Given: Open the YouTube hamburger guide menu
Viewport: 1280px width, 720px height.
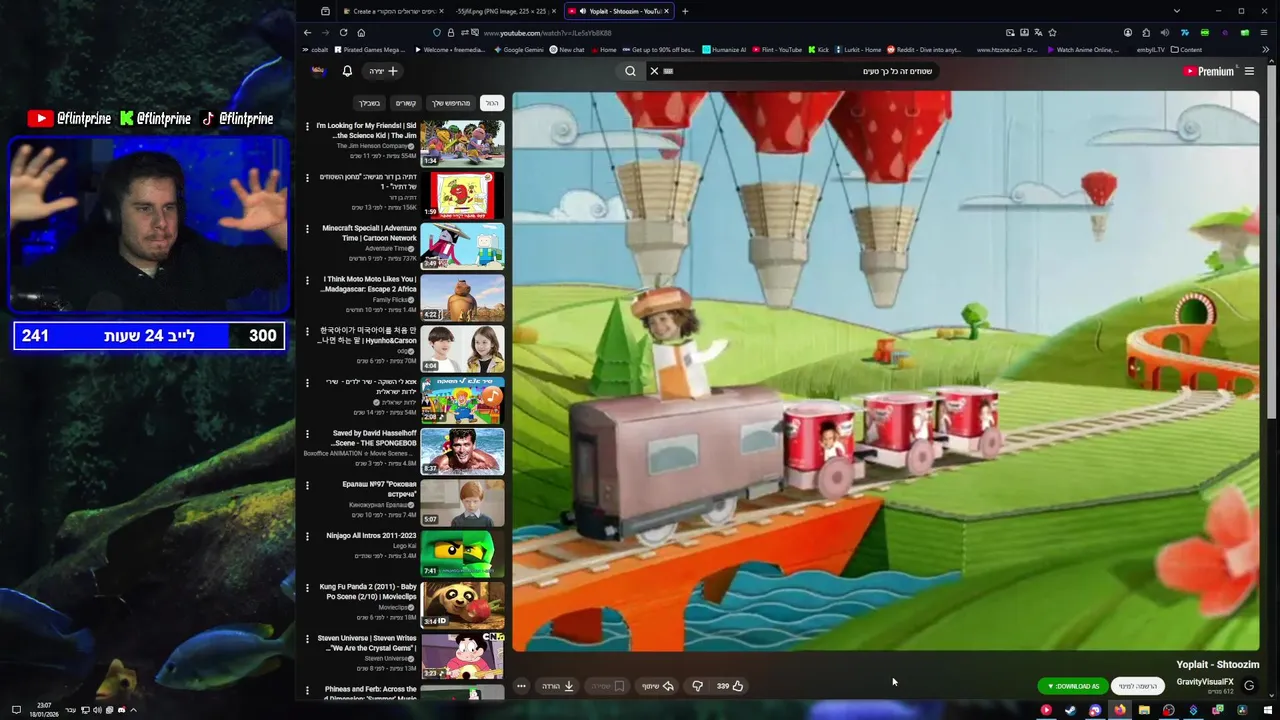Looking at the screenshot, I should click(x=1249, y=71).
